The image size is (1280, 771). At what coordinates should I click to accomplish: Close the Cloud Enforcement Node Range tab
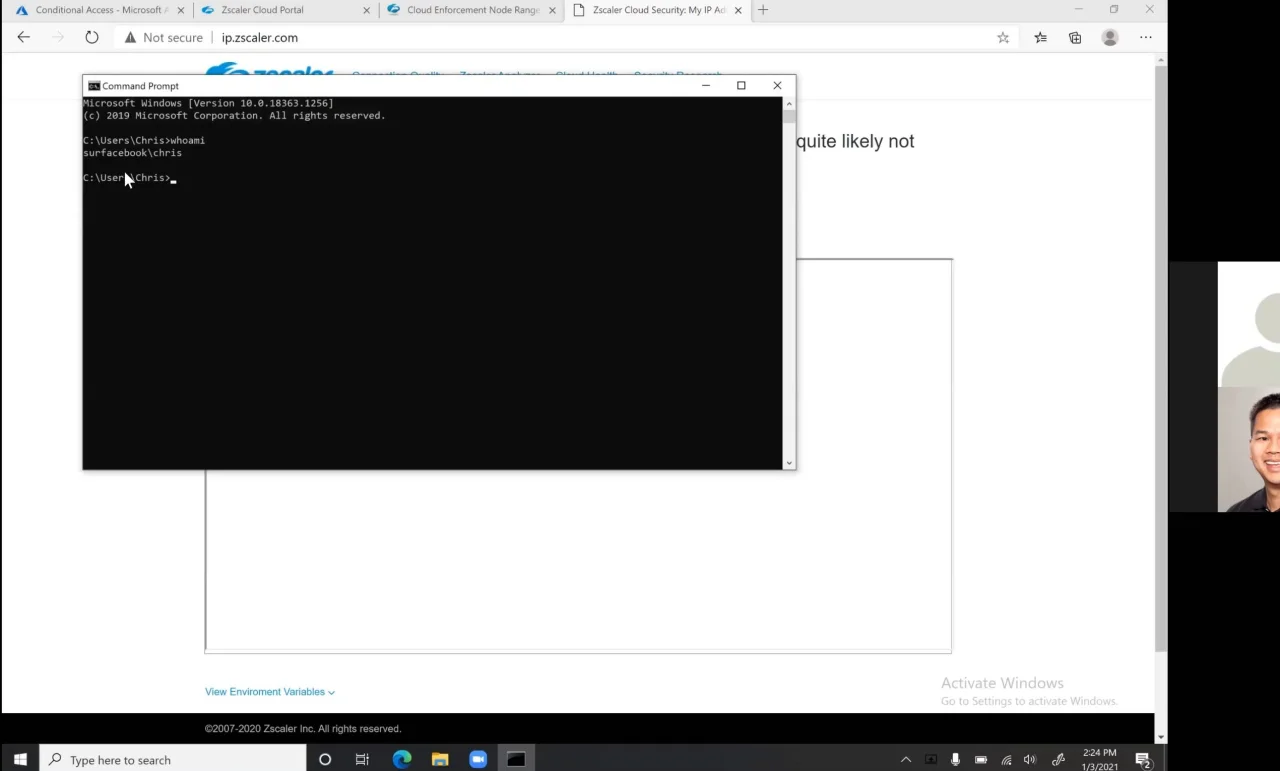tap(552, 10)
